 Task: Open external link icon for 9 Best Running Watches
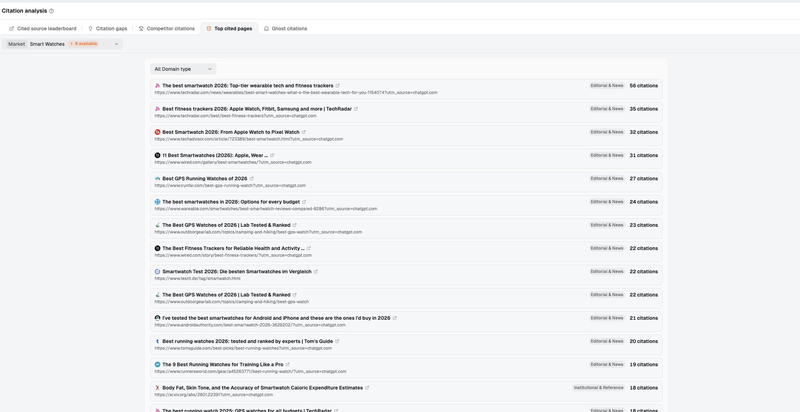[x=288, y=365]
